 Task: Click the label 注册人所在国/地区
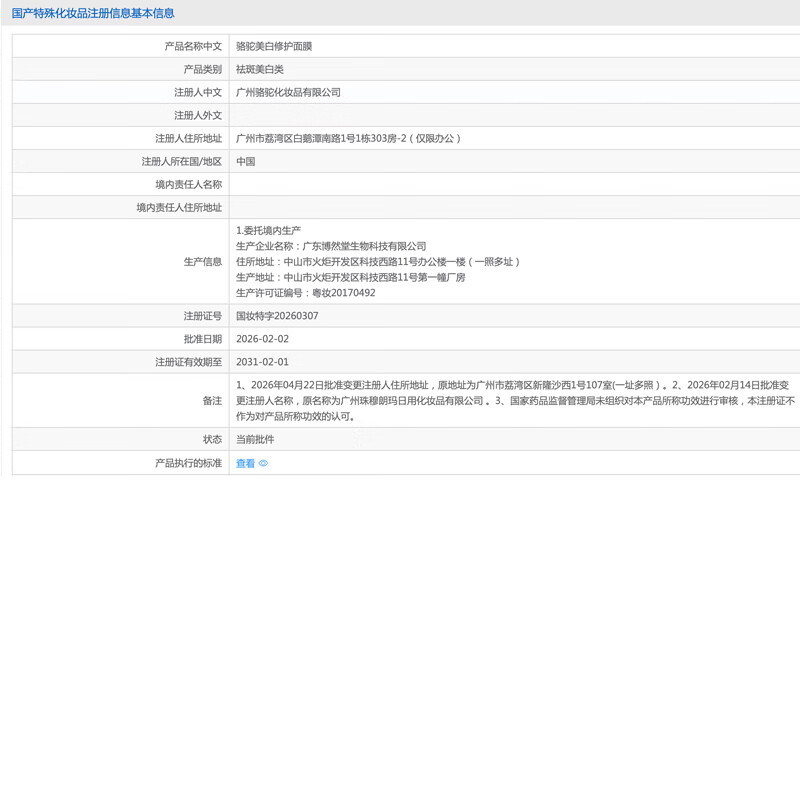tap(182, 161)
